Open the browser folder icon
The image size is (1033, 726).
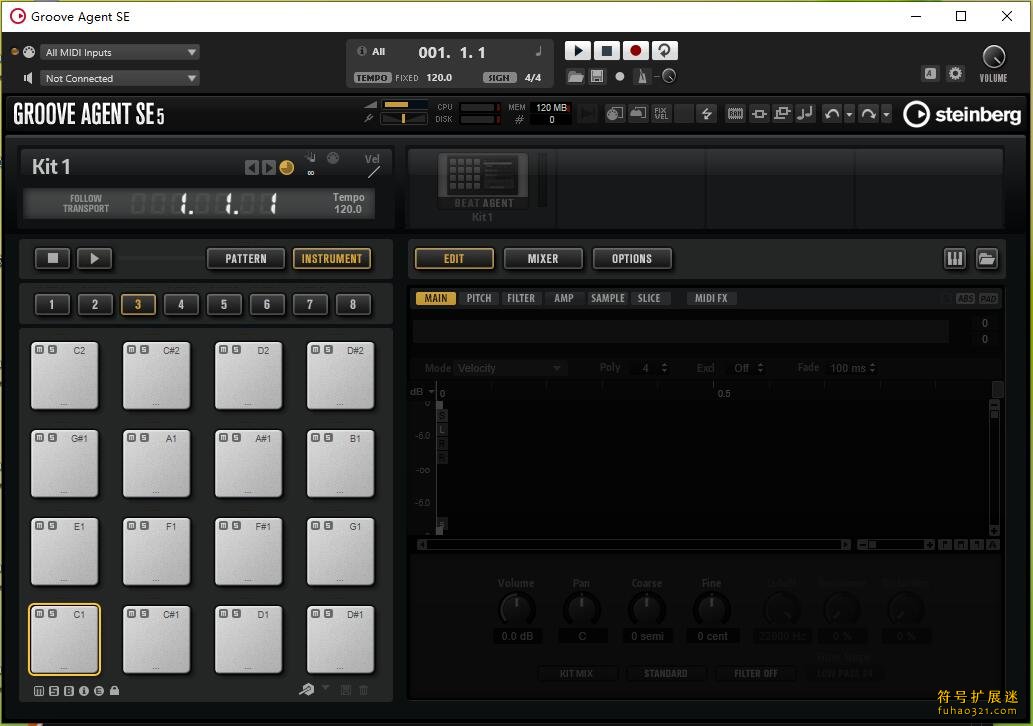(986, 259)
